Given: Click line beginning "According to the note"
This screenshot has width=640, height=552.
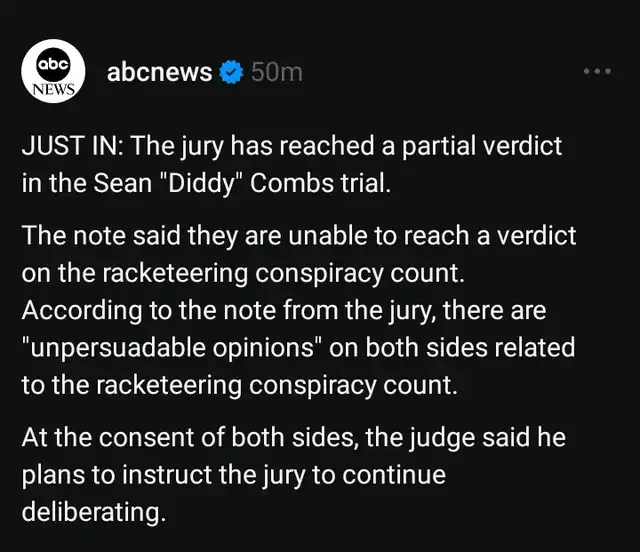Looking at the screenshot, I should [x=284, y=311].
